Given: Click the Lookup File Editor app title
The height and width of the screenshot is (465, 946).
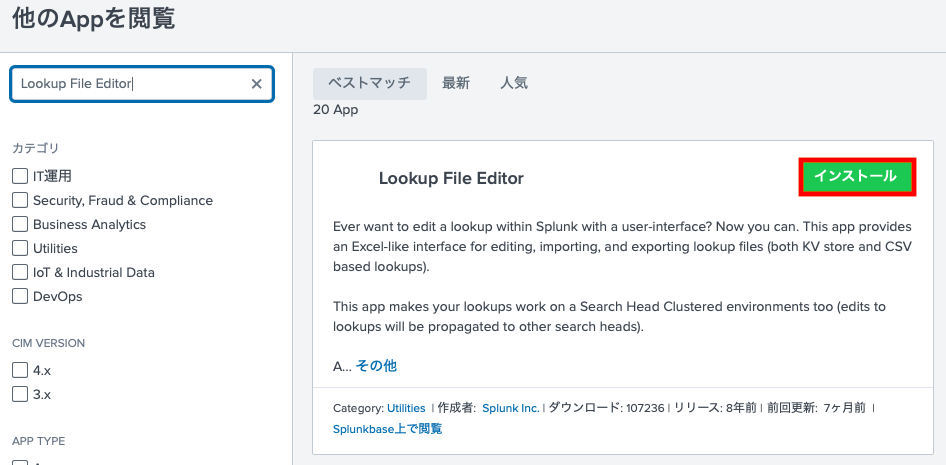Looking at the screenshot, I should [x=451, y=179].
